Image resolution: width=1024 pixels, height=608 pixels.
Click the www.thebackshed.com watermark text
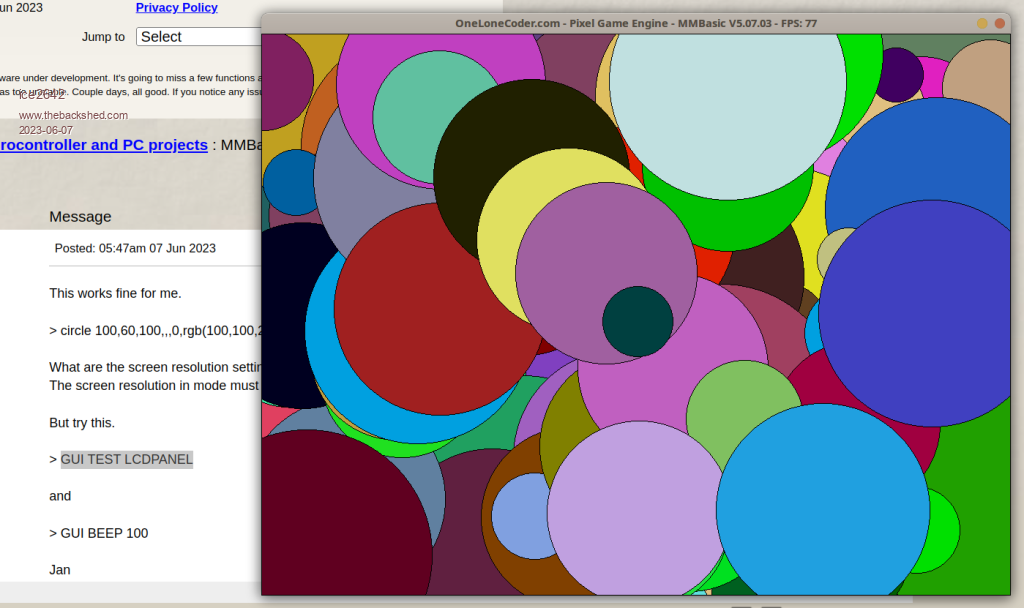pyautogui.click(x=73, y=115)
